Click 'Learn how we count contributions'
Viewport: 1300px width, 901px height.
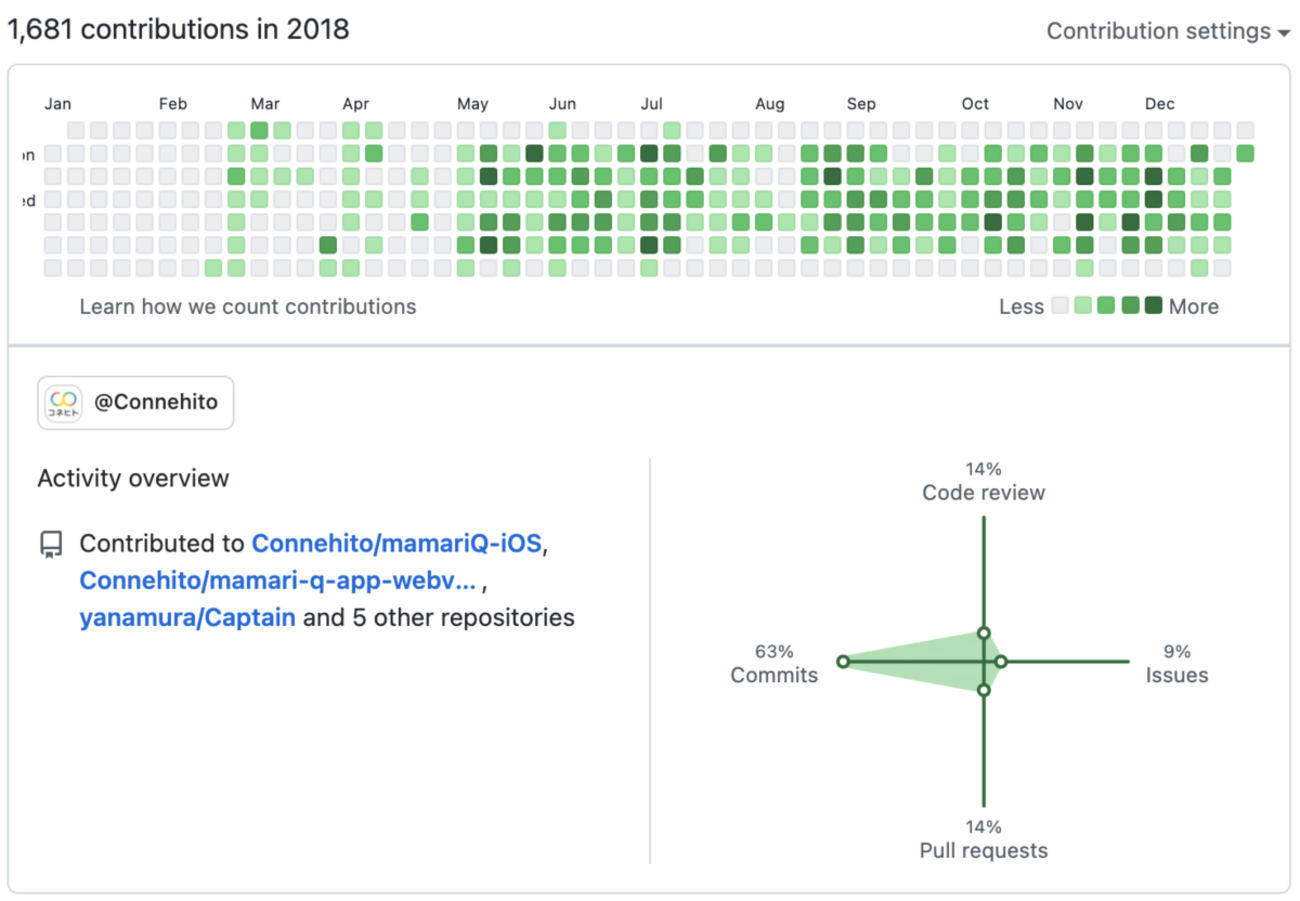pyautogui.click(x=248, y=306)
